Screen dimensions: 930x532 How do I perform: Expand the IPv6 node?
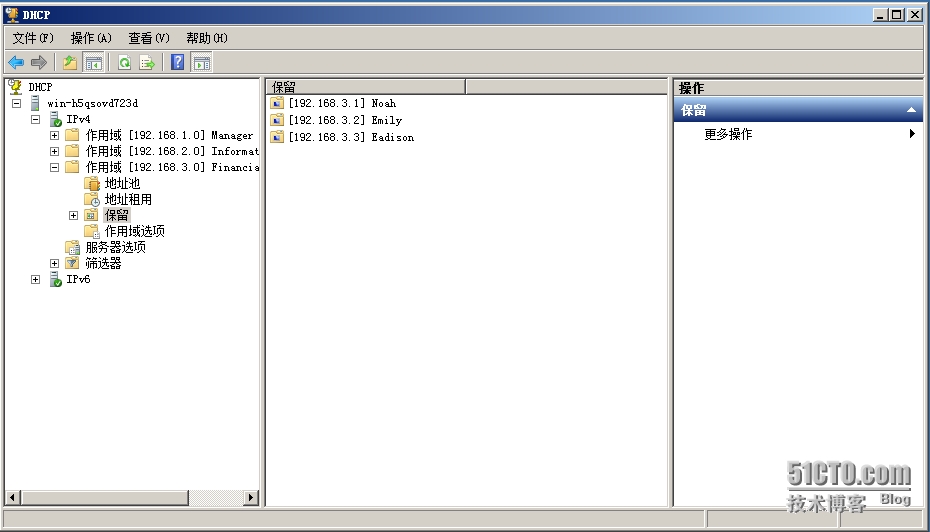tap(36, 279)
